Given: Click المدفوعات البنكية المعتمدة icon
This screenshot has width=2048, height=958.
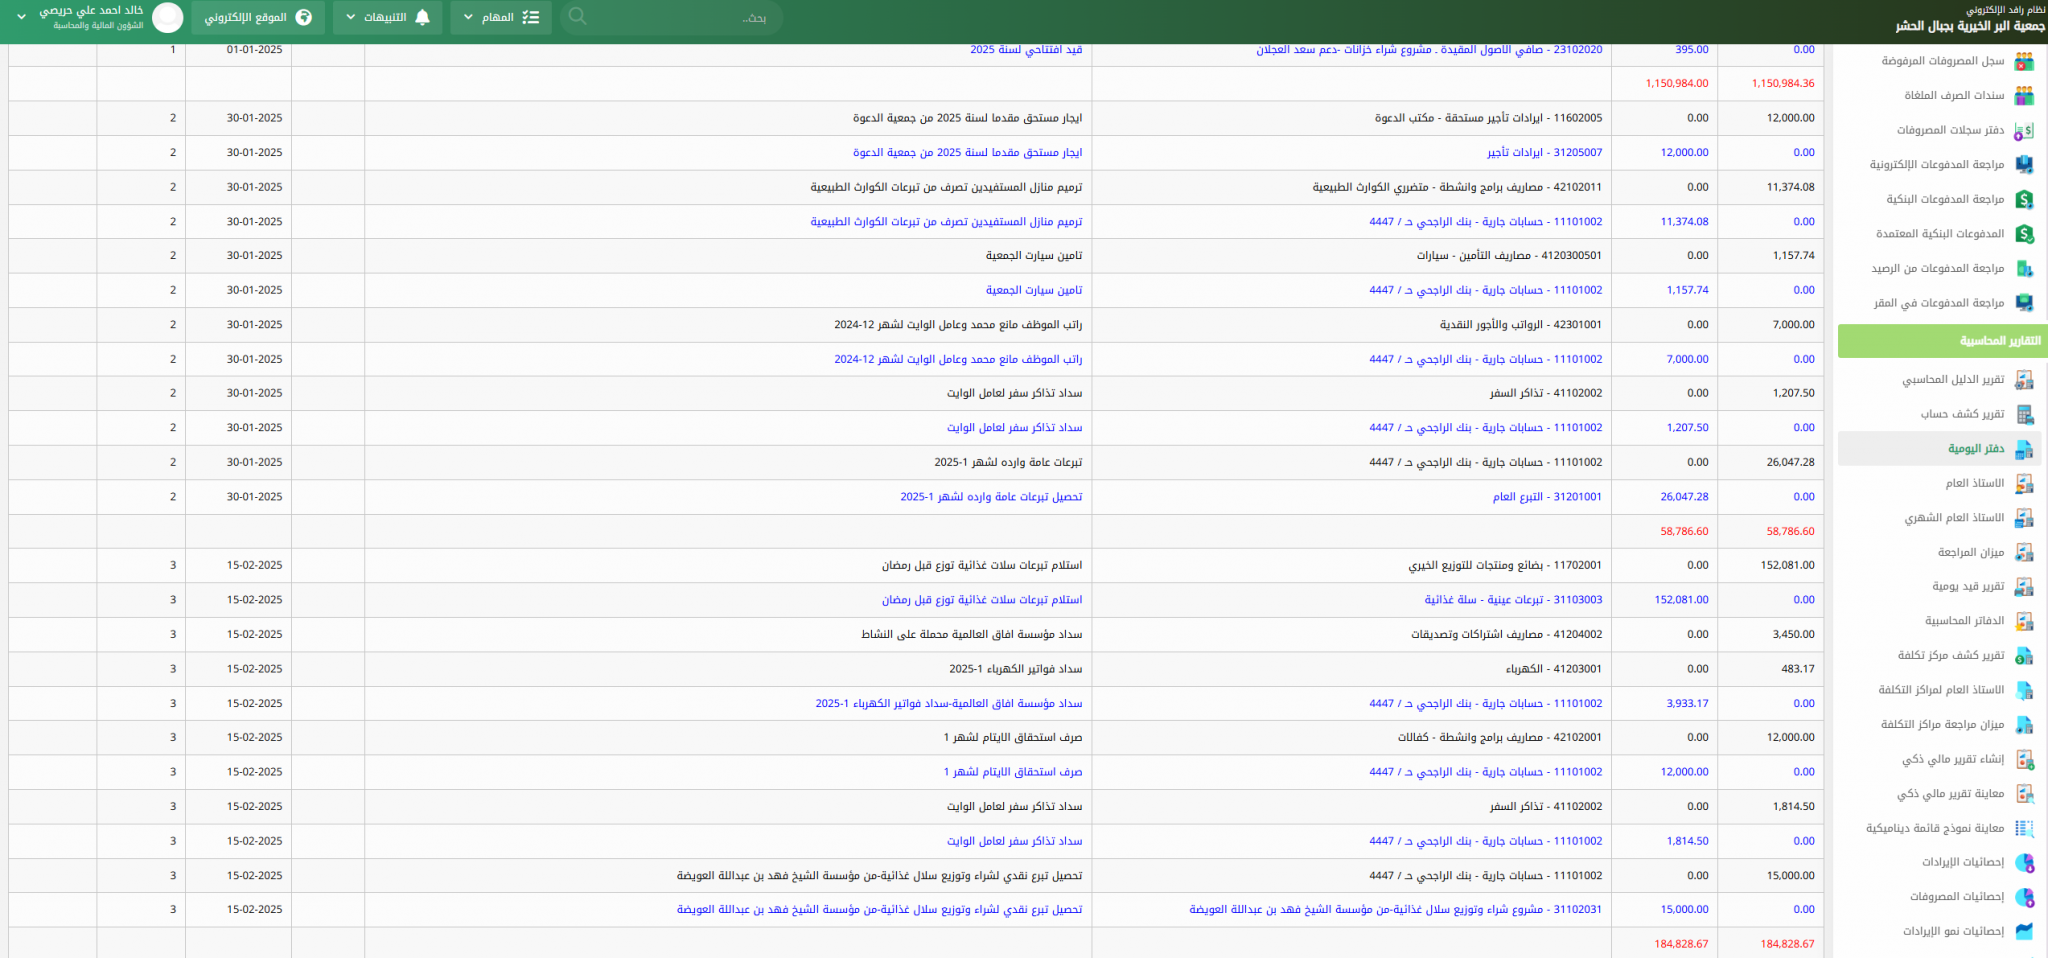Looking at the screenshot, I should (2024, 234).
